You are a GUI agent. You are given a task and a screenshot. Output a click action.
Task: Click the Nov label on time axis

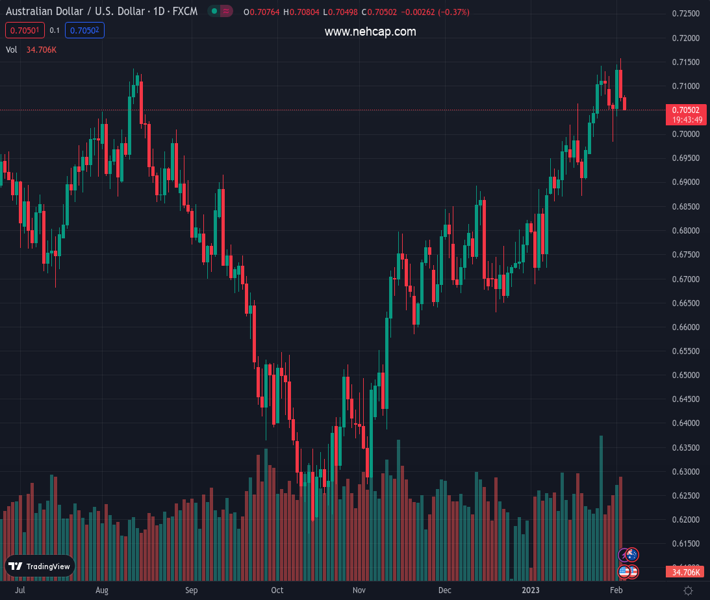(x=359, y=590)
